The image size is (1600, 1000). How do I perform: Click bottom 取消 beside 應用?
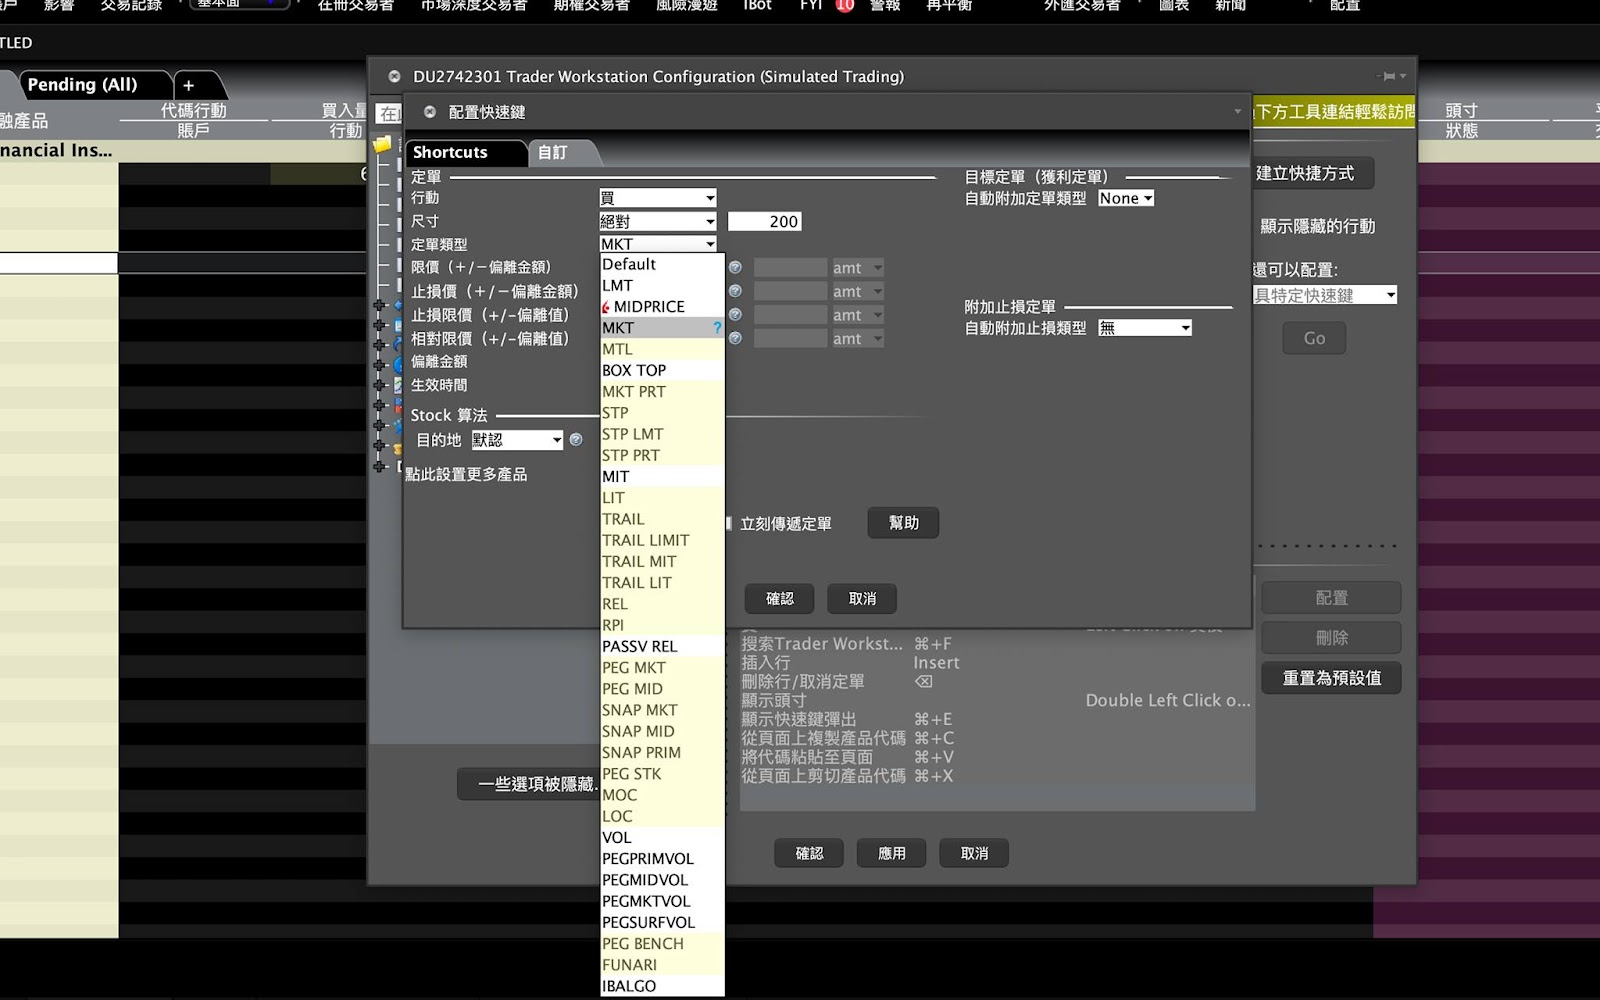974,854
